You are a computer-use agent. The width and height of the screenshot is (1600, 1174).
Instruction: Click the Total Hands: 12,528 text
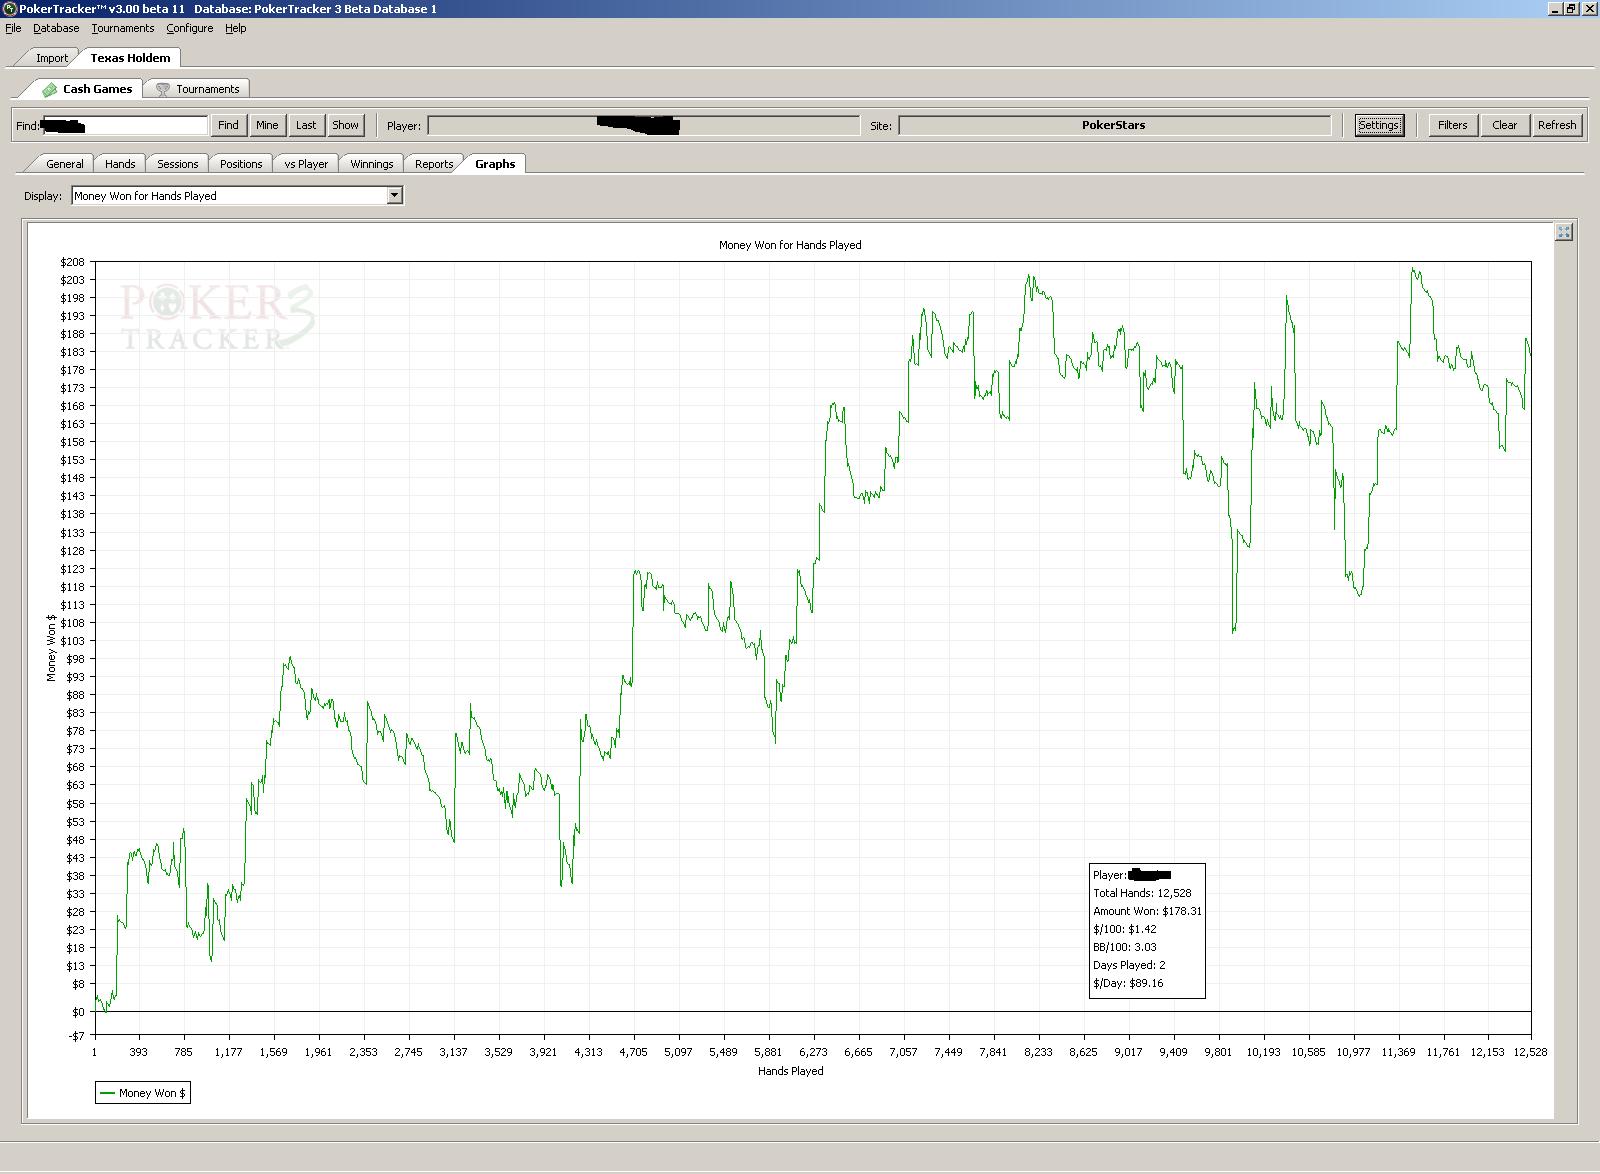(x=1142, y=893)
